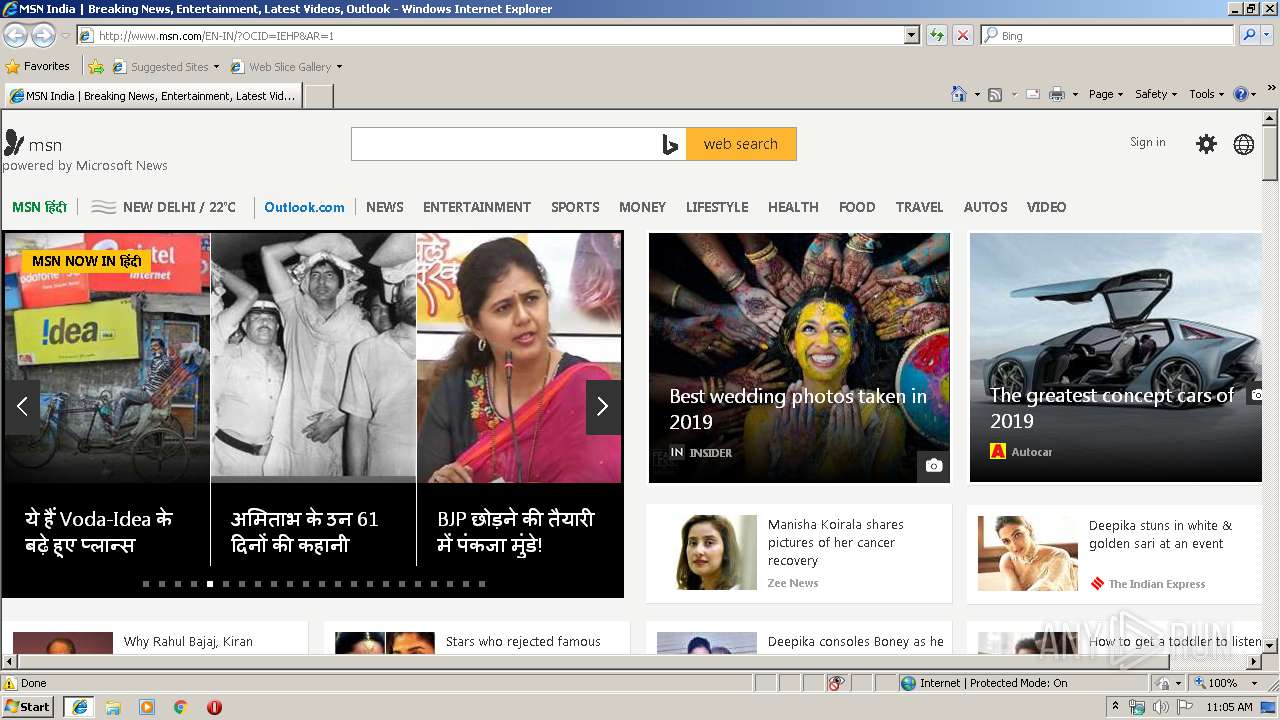The width and height of the screenshot is (1280, 720).
Task: Open the Tools menu dropdown
Action: [1207, 94]
